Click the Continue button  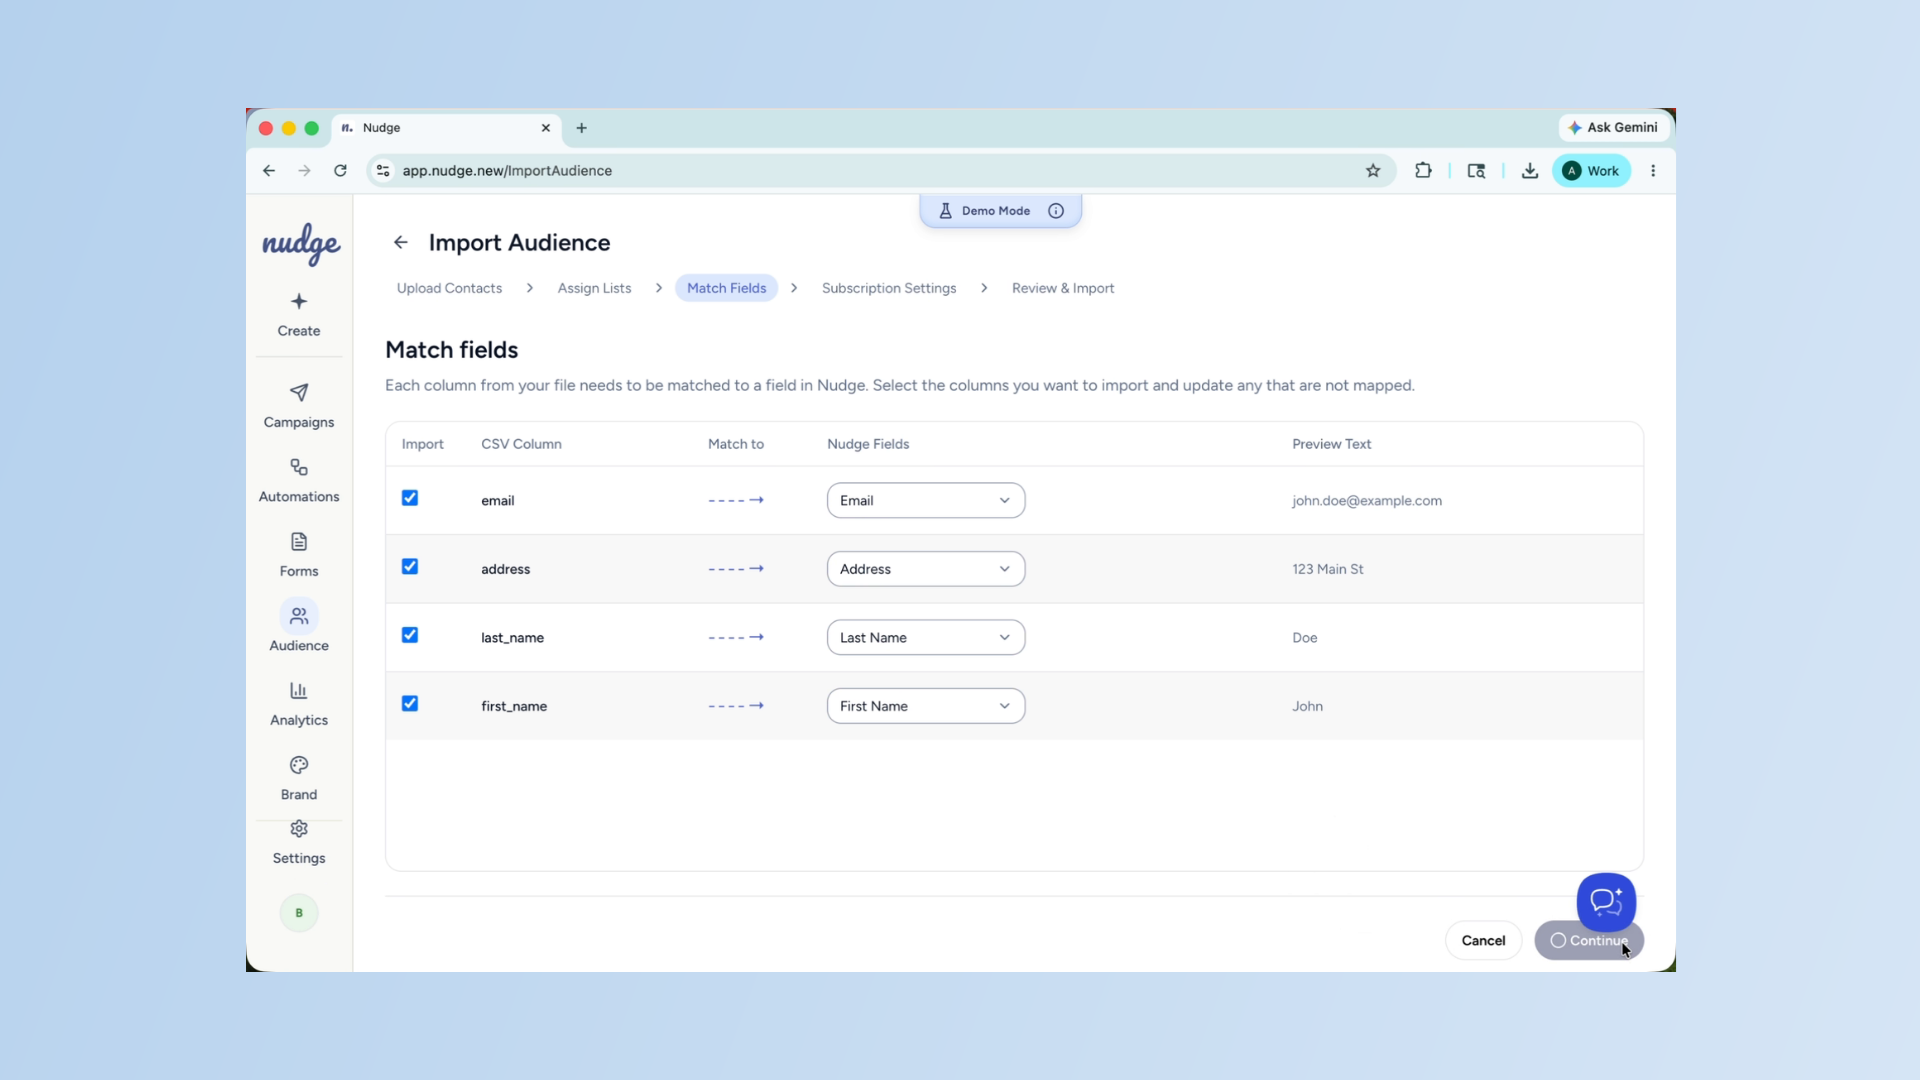[x=1589, y=941]
